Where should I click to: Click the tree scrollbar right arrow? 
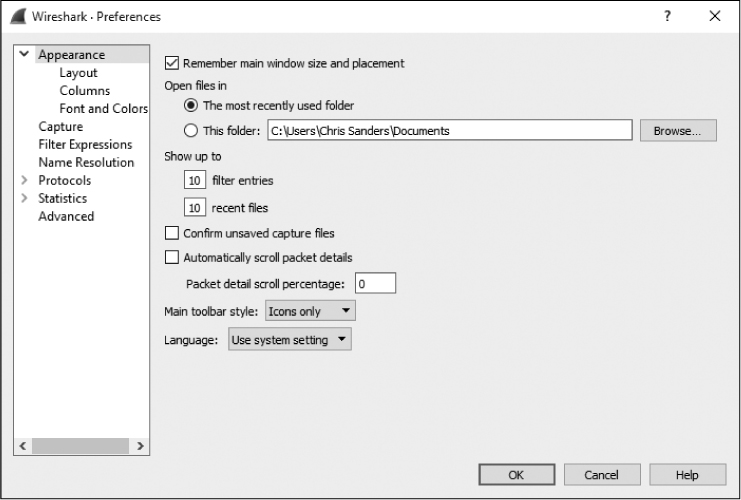140,446
